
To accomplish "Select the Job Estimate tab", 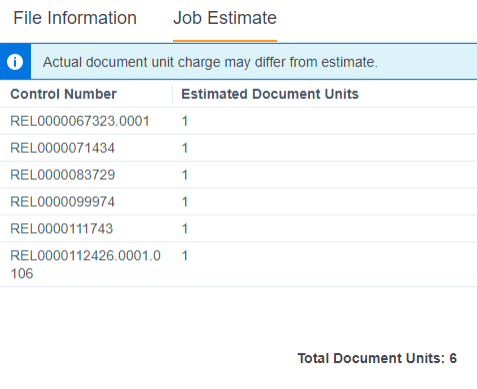I will [x=225, y=18].
